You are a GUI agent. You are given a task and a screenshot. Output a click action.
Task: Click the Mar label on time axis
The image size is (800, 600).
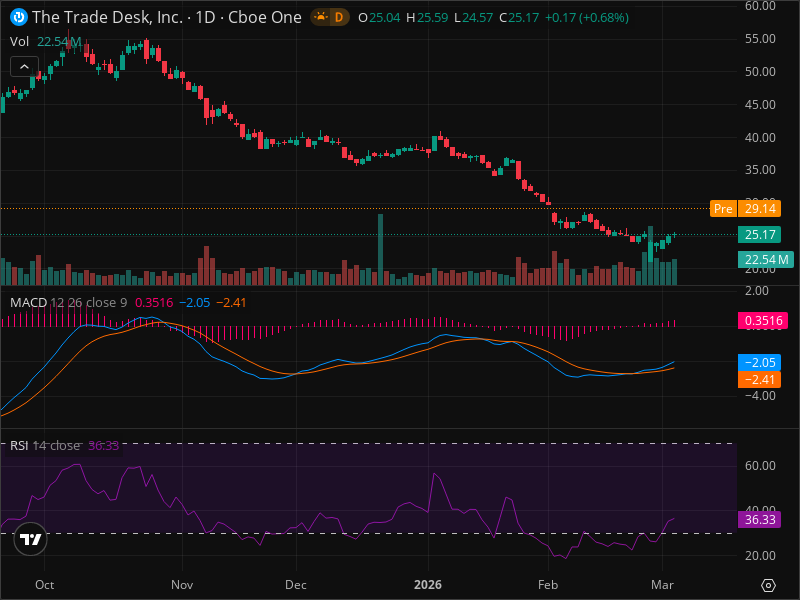[662, 585]
